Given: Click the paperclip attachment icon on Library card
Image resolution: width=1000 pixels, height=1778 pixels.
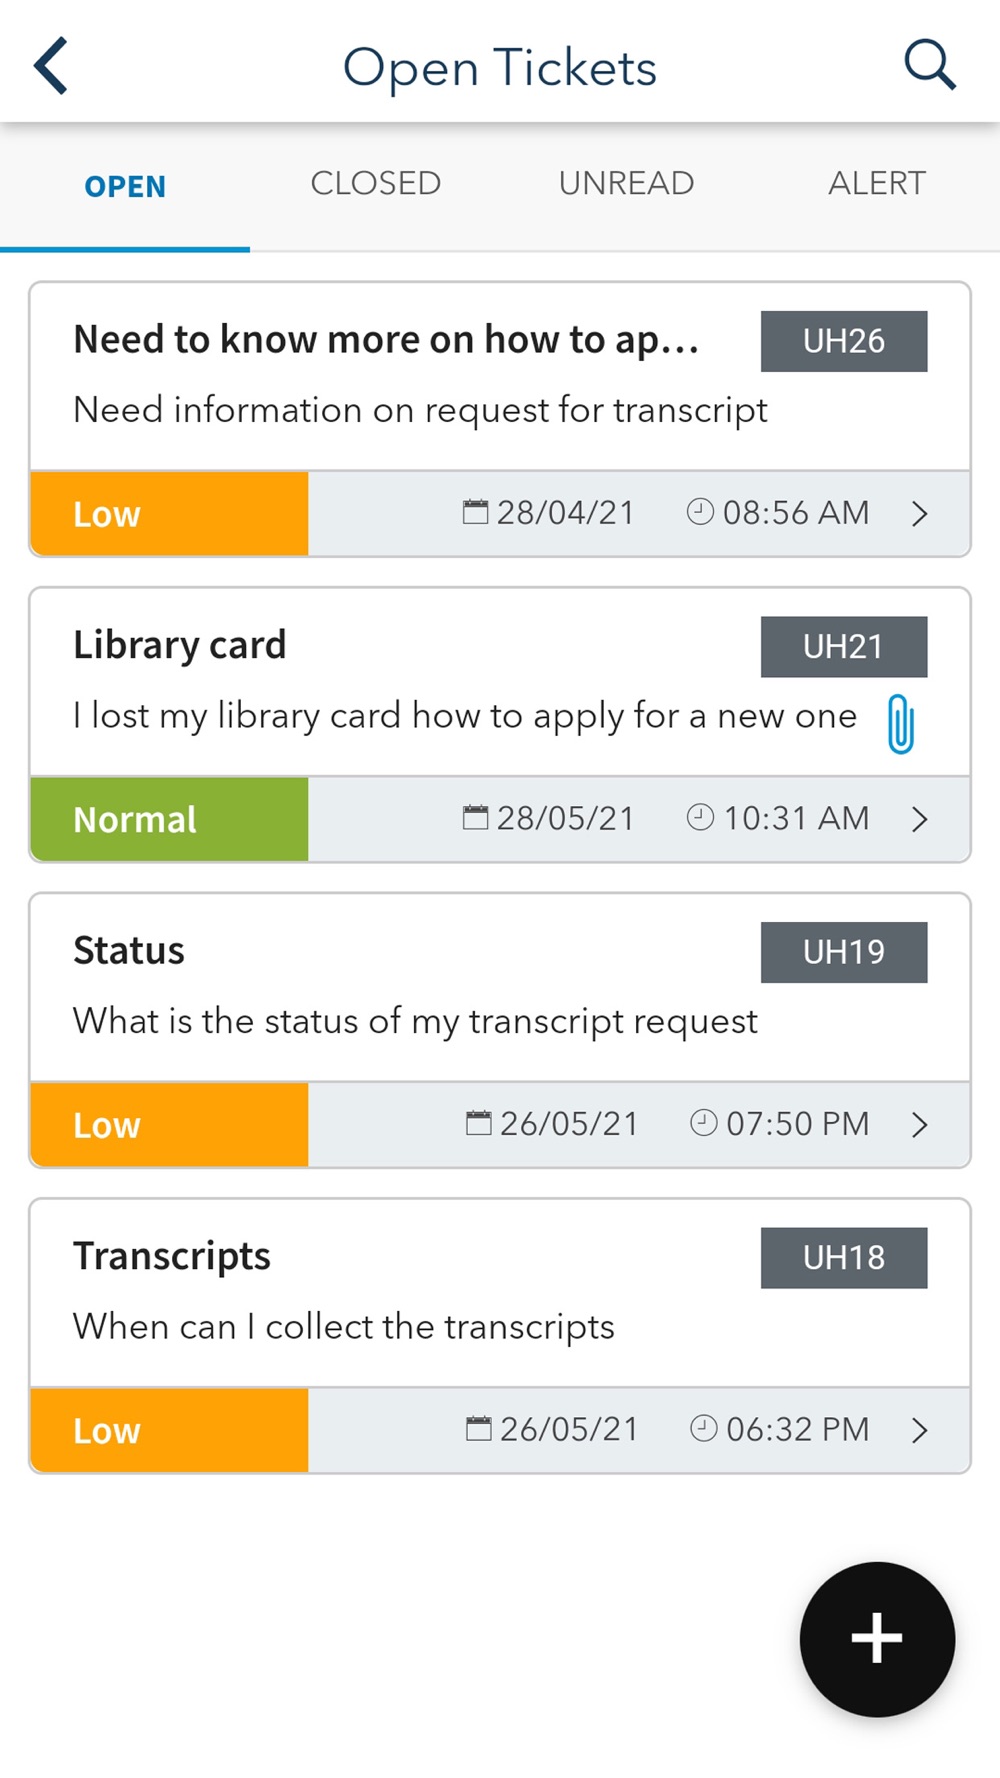Looking at the screenshot, I should pyautogui.click(x=900, y=723).
